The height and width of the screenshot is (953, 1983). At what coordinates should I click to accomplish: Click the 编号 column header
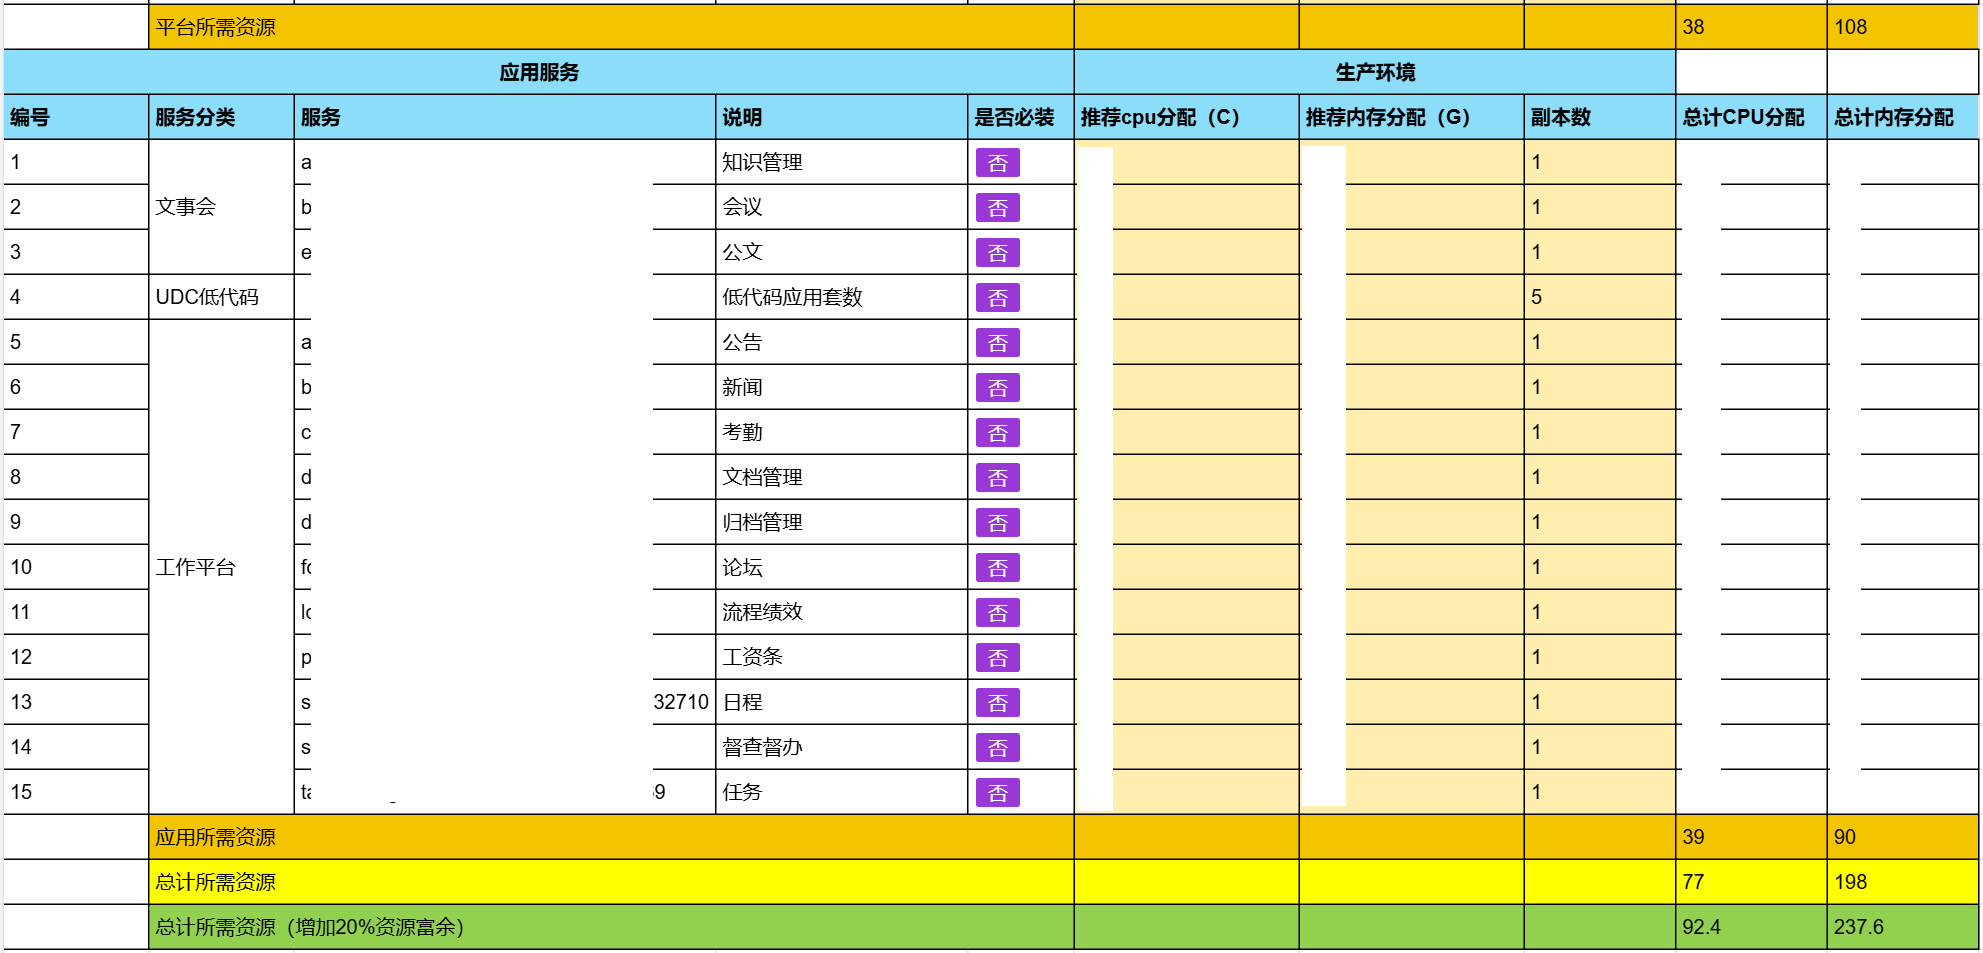[x=76, y=117]
